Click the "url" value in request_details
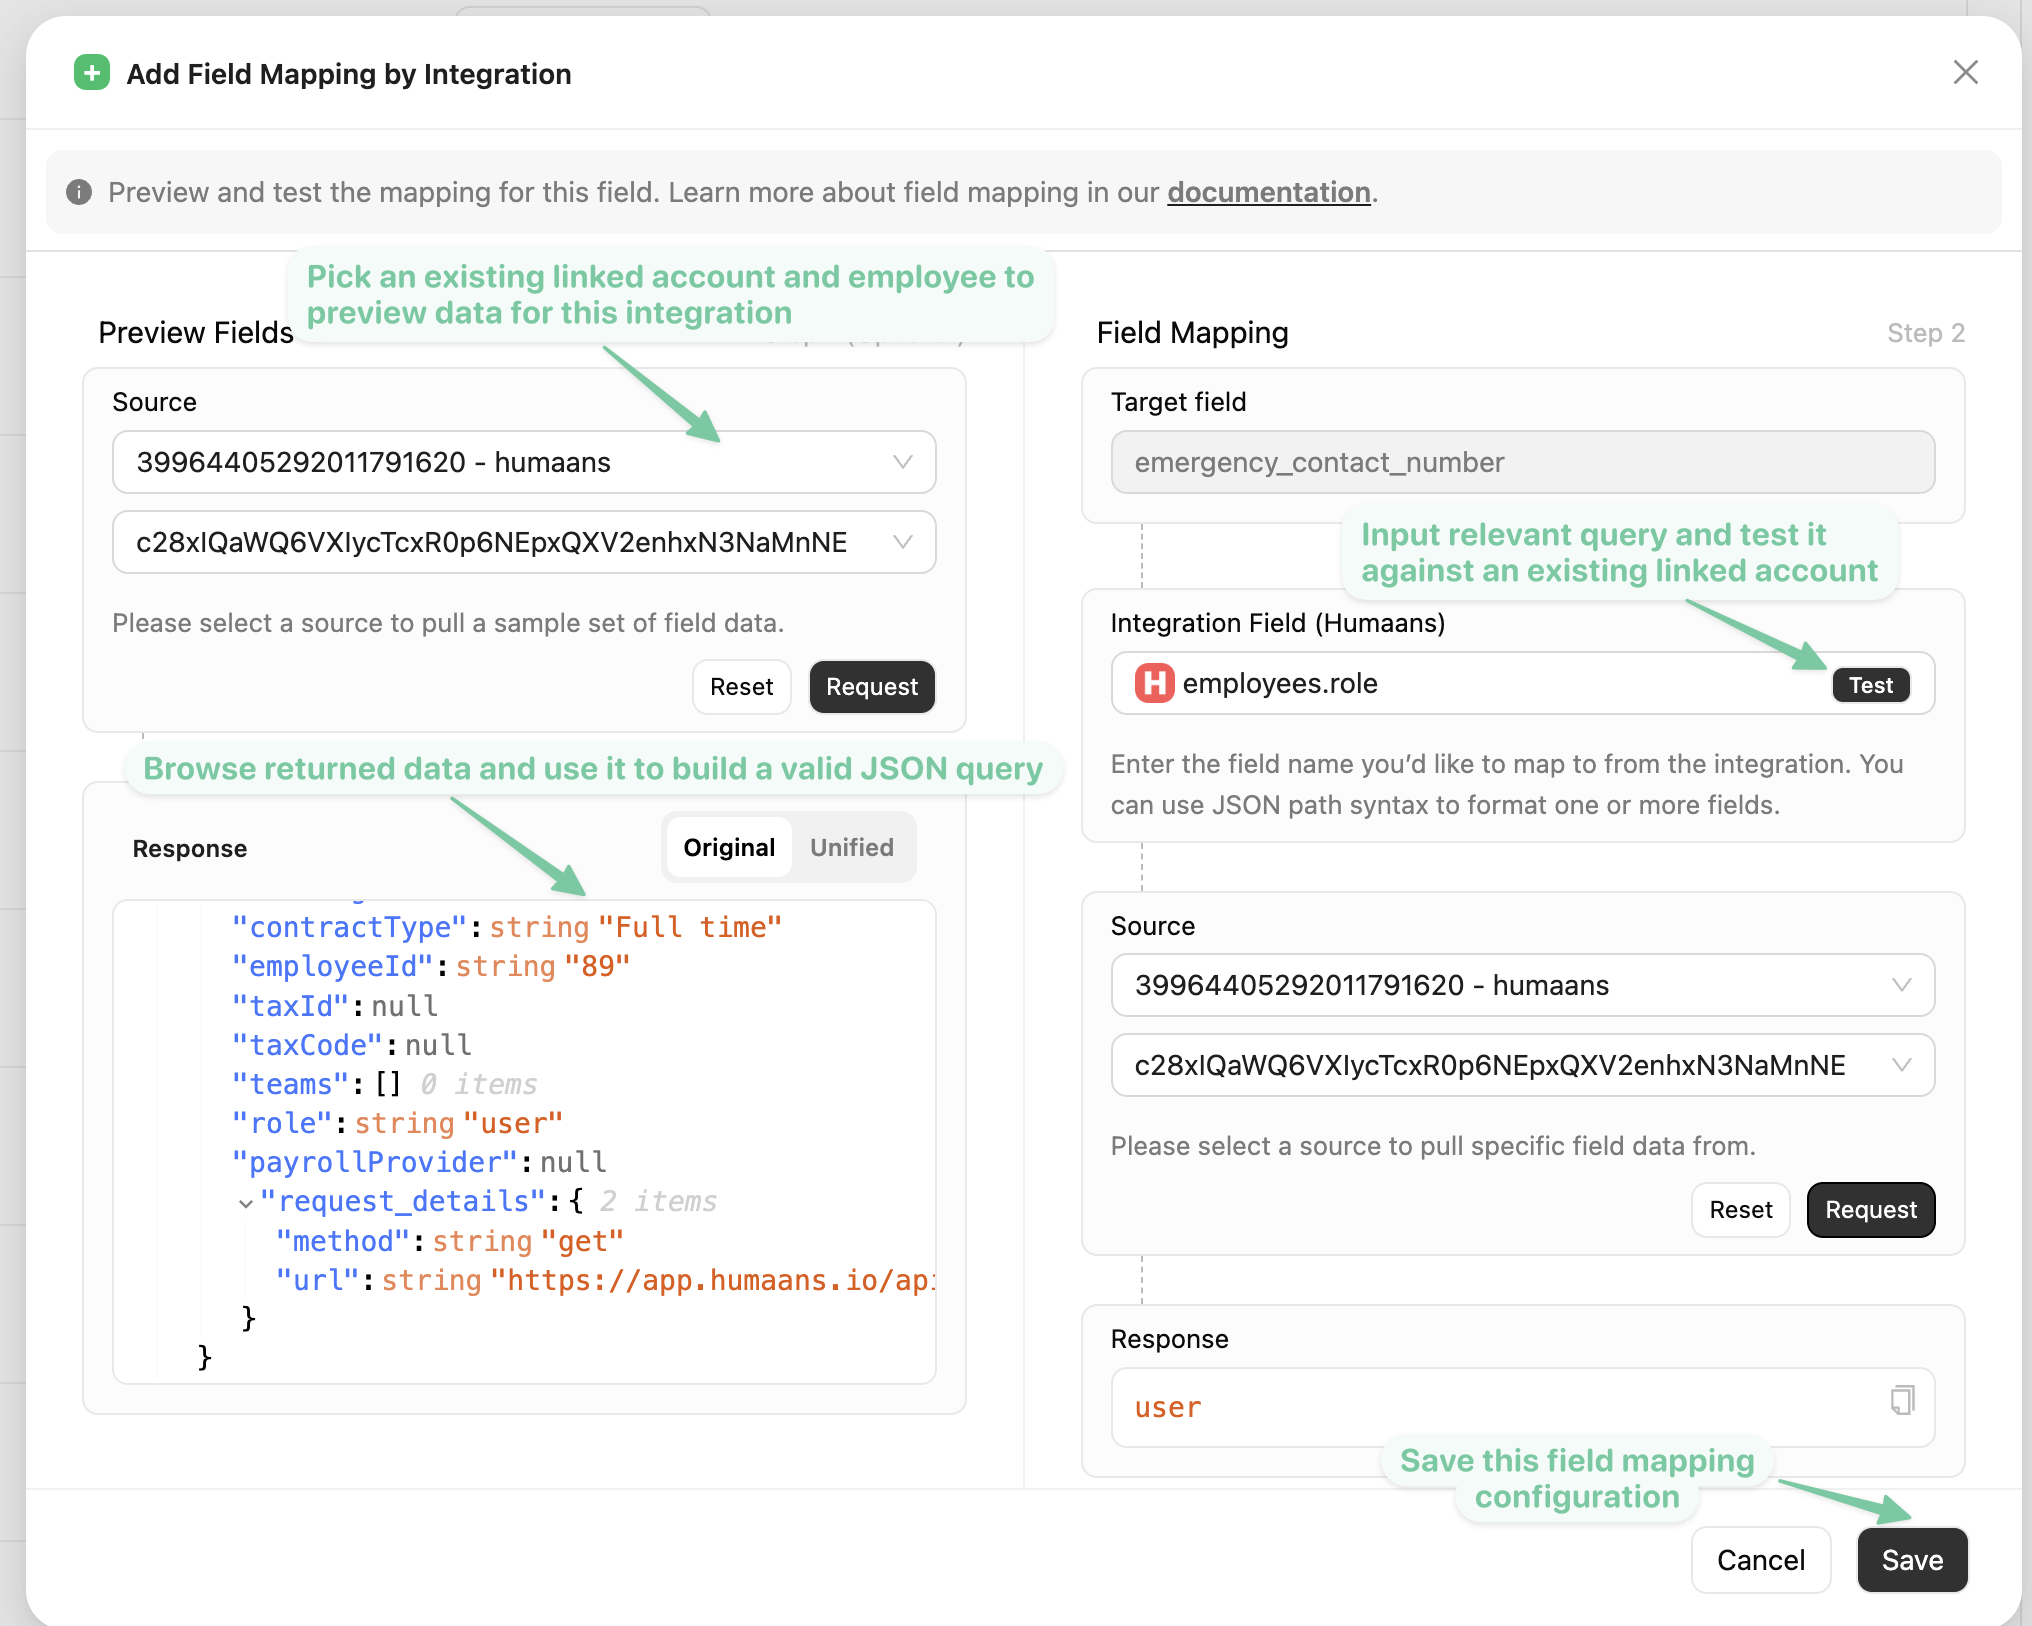Image resolution: width=2032 pixels, height=1626 pixels. (712, 1280)
